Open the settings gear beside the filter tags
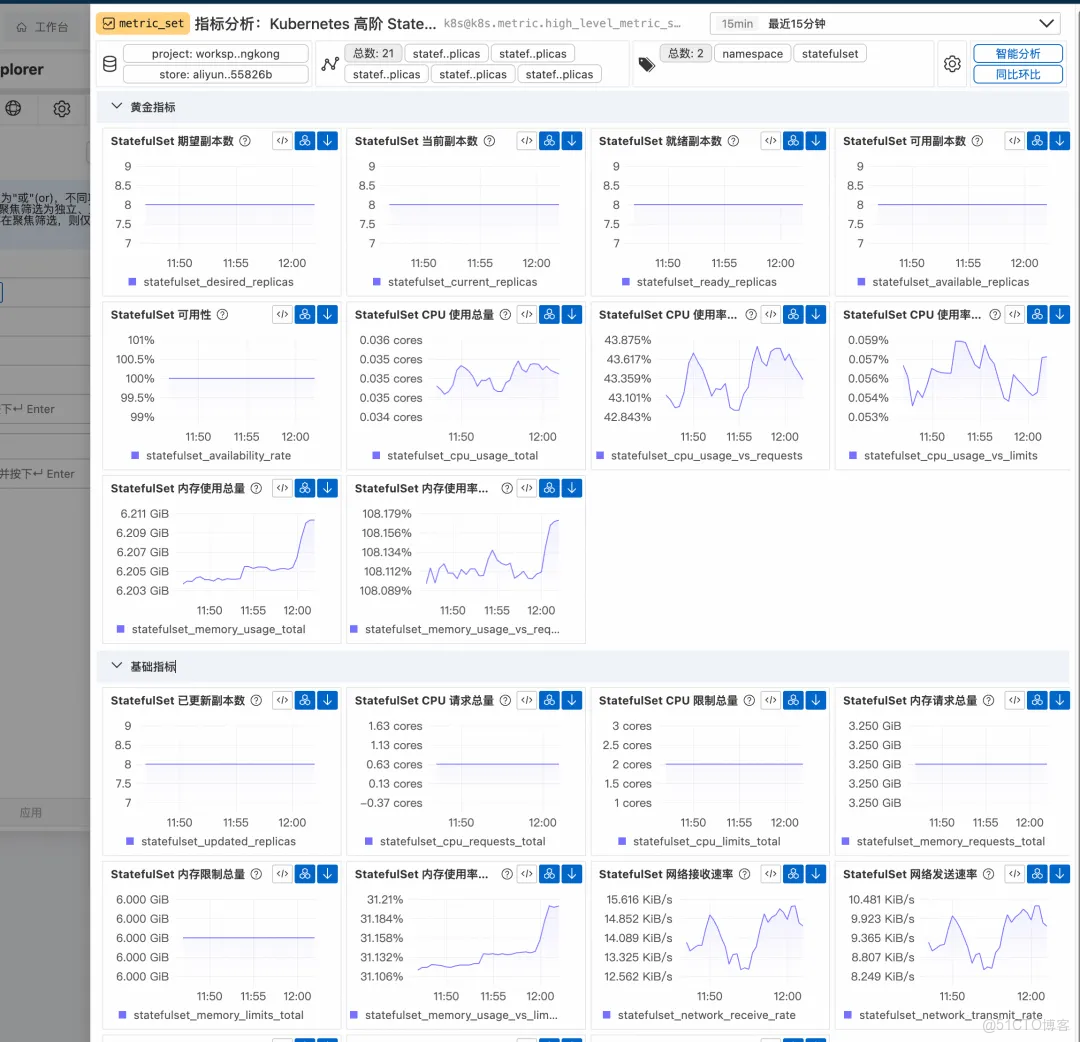The width and height of the screenshot is (1080, 1042). [952, 63]
